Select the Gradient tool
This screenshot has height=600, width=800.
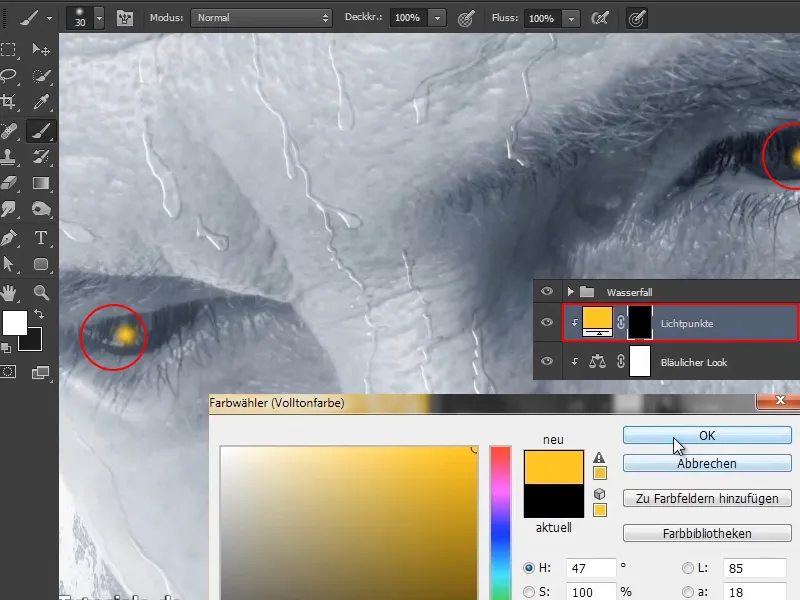point(41,183)
